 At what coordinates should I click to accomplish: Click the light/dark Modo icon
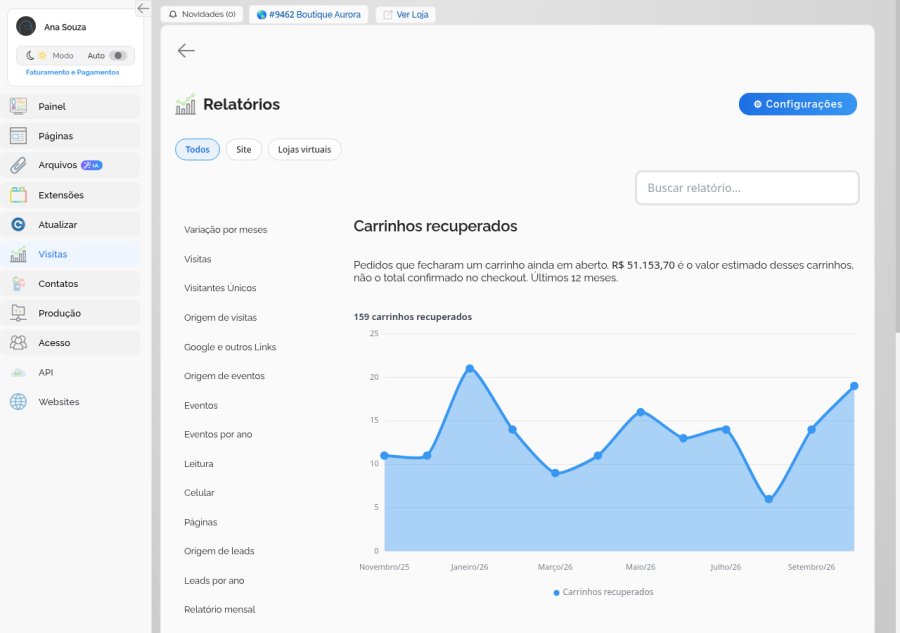click(x=36, y=56)
